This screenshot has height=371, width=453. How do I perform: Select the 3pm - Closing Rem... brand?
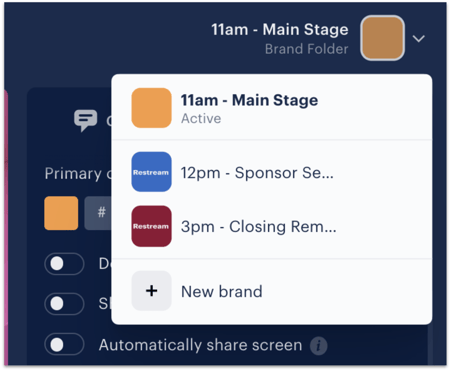(272, 227)
